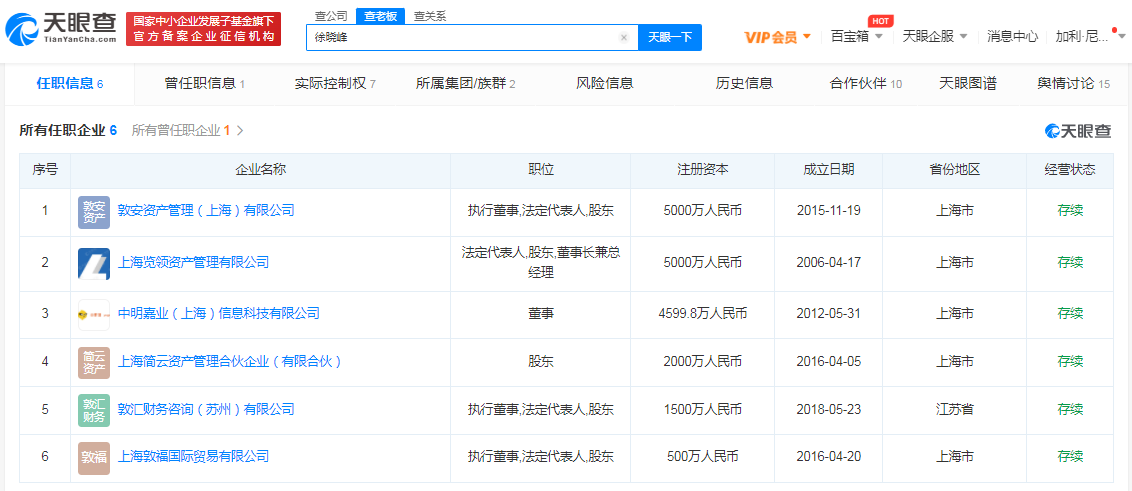Open logo of 中明嘉业(上海)信息科技有限公司
This screenshot has width=1132, height=491.
click(x=94, y=315)
